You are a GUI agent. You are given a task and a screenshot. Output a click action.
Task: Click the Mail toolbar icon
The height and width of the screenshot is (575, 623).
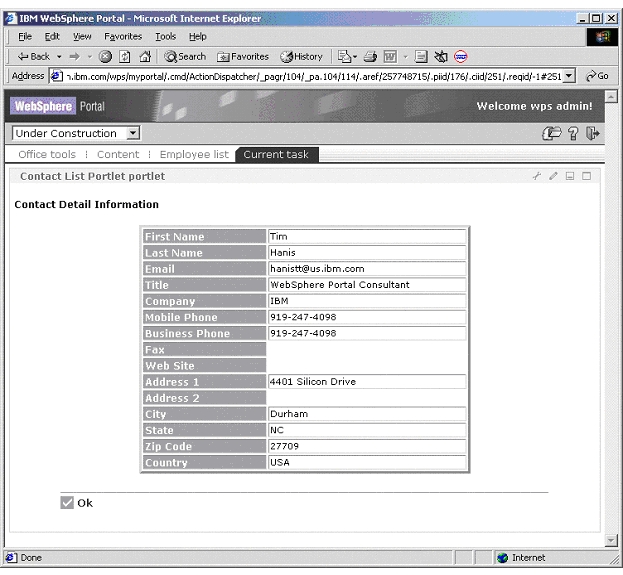click(344, 57)
